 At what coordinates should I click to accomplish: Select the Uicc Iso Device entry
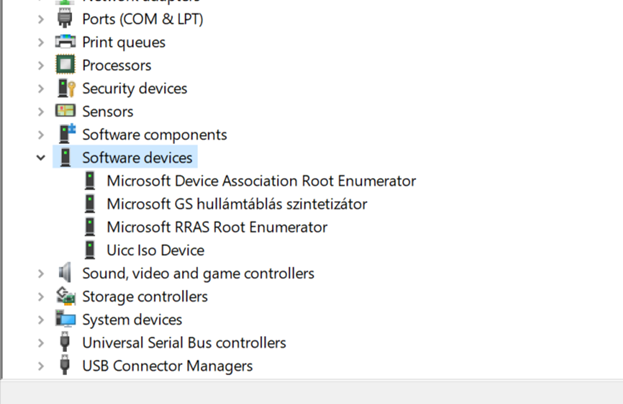pos(155,250)
